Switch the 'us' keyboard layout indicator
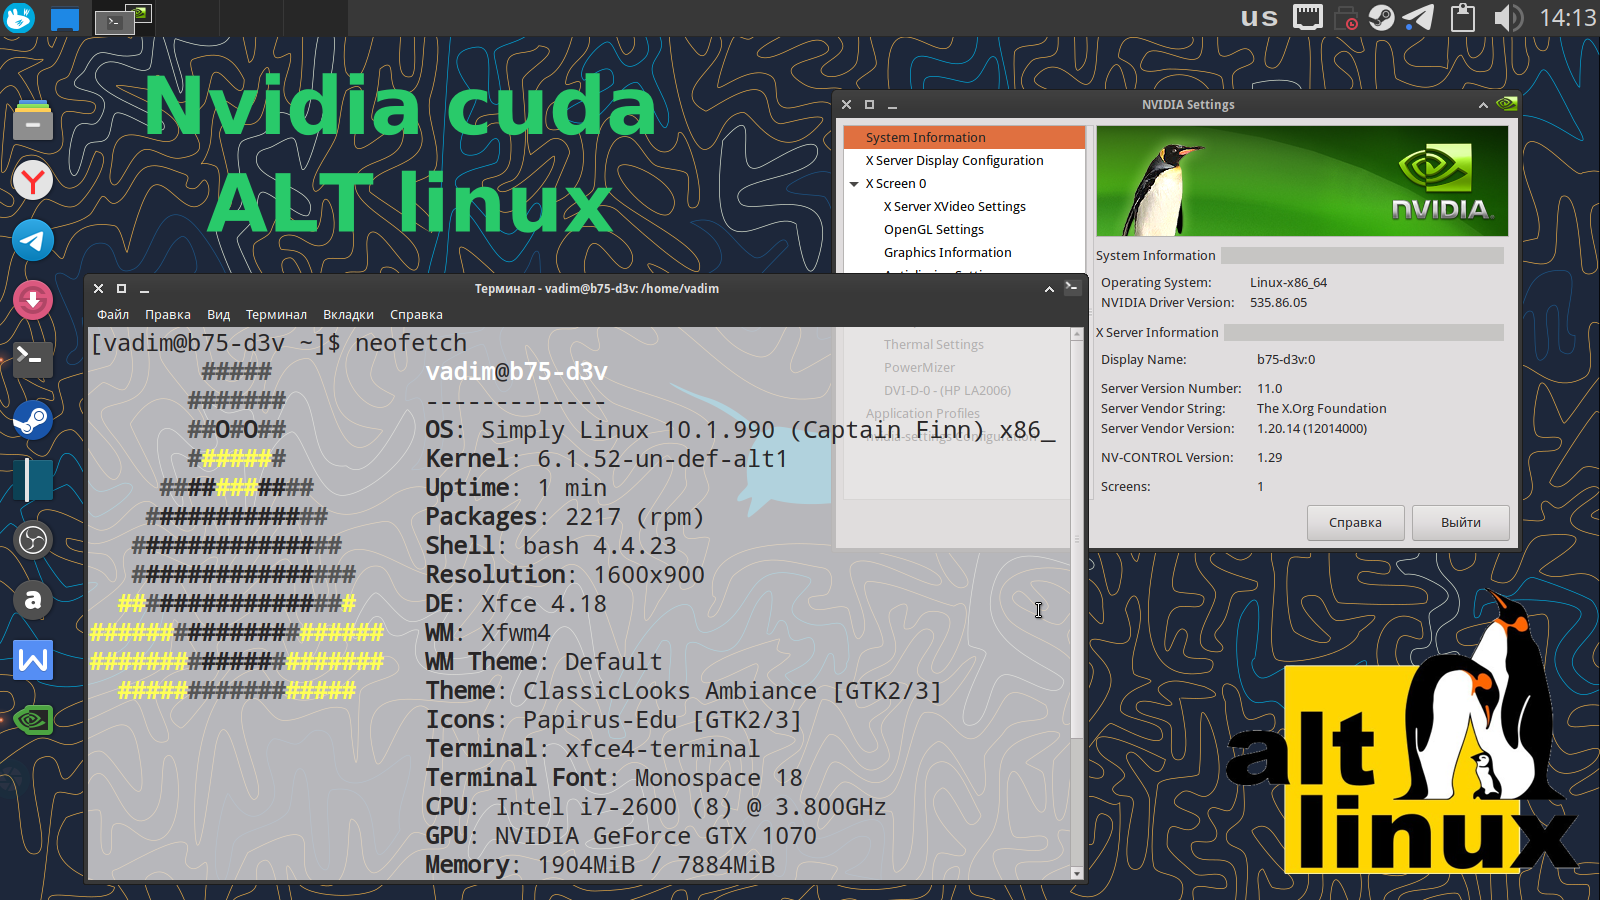Image resolution: width=1600 pixels, height=900 pixels. pos(1258,17)
